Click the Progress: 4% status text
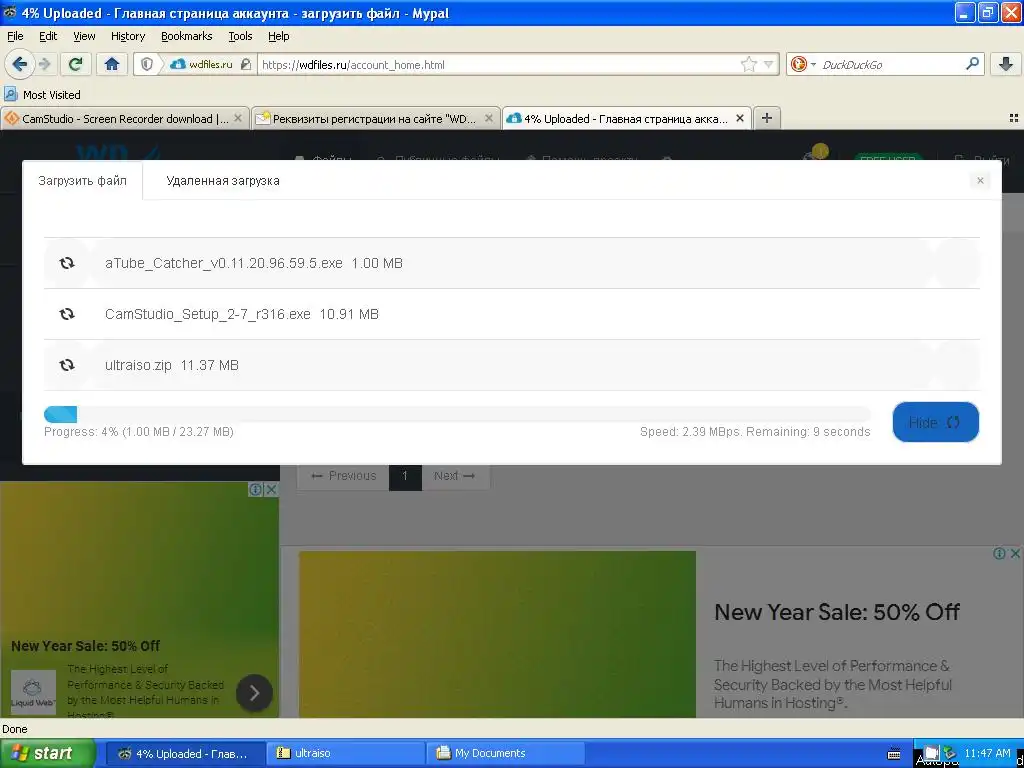 coord(138,432)
